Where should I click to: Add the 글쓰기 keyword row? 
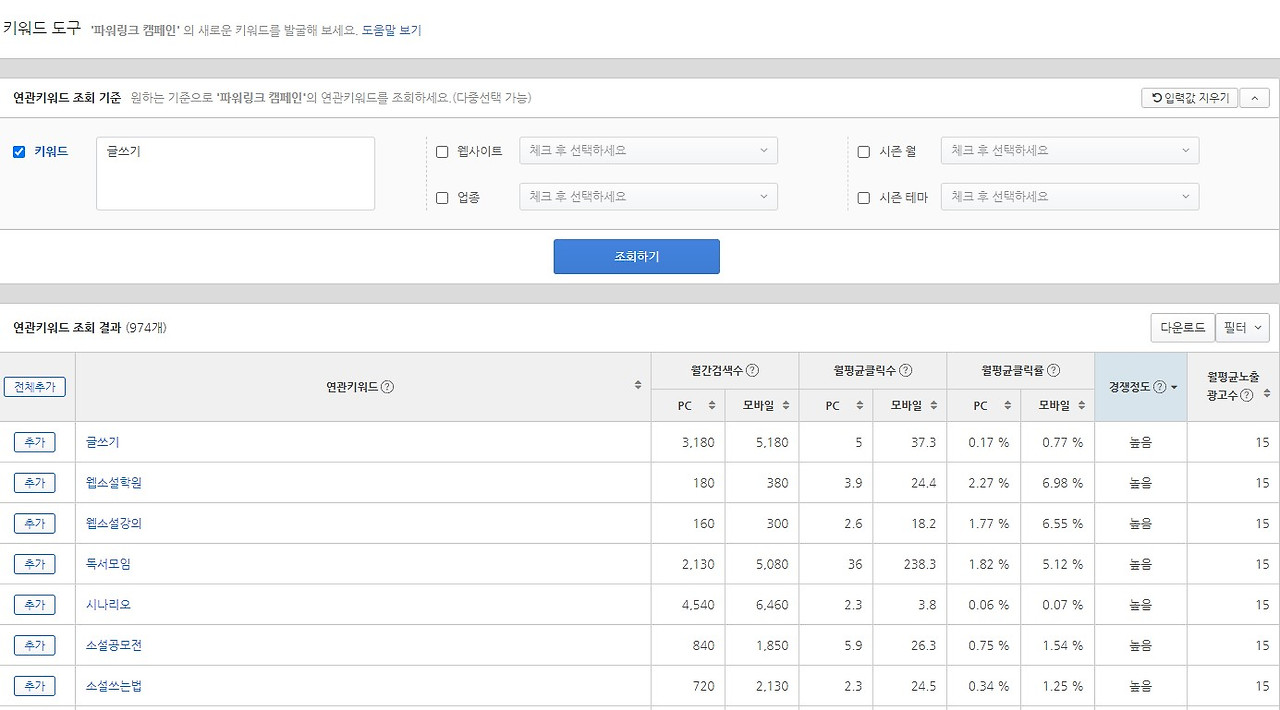point(34,442)
